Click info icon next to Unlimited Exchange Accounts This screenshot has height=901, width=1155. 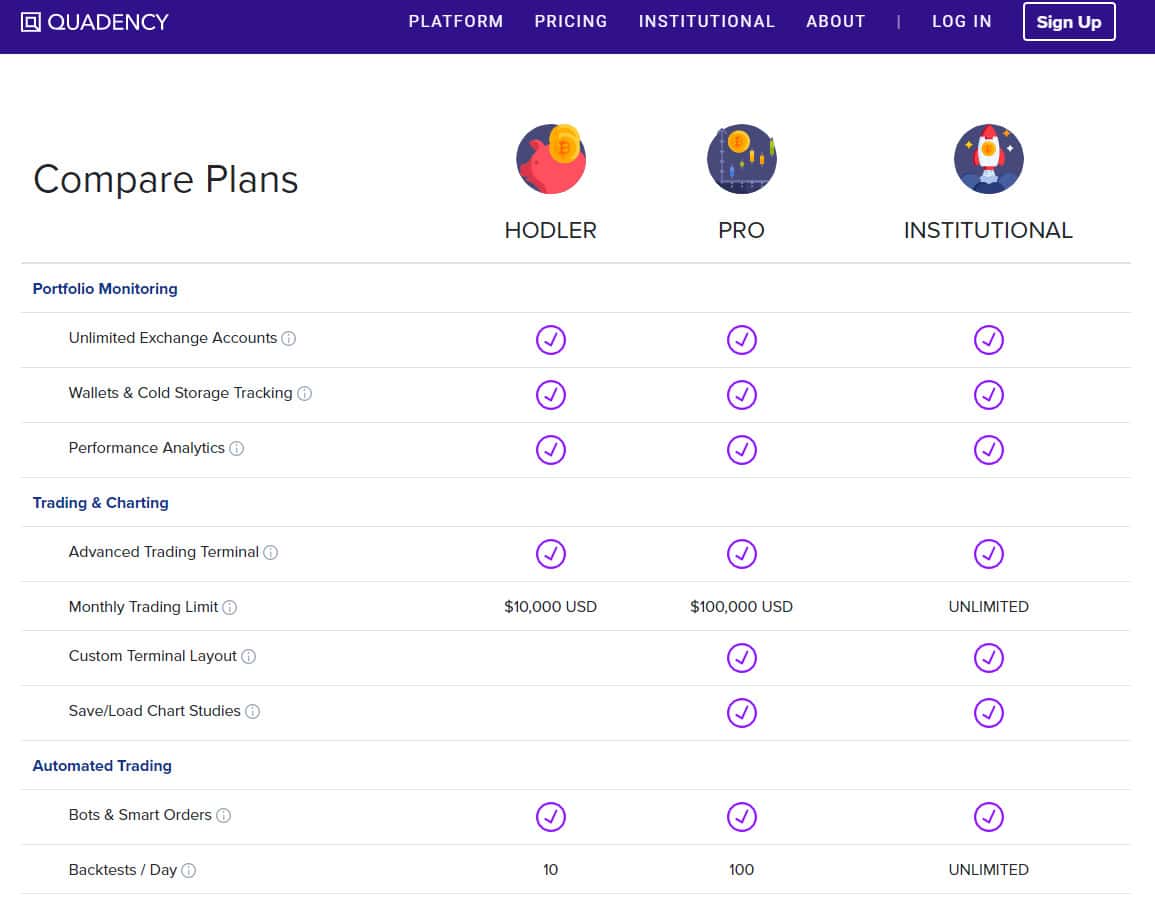tap(289, 339)
